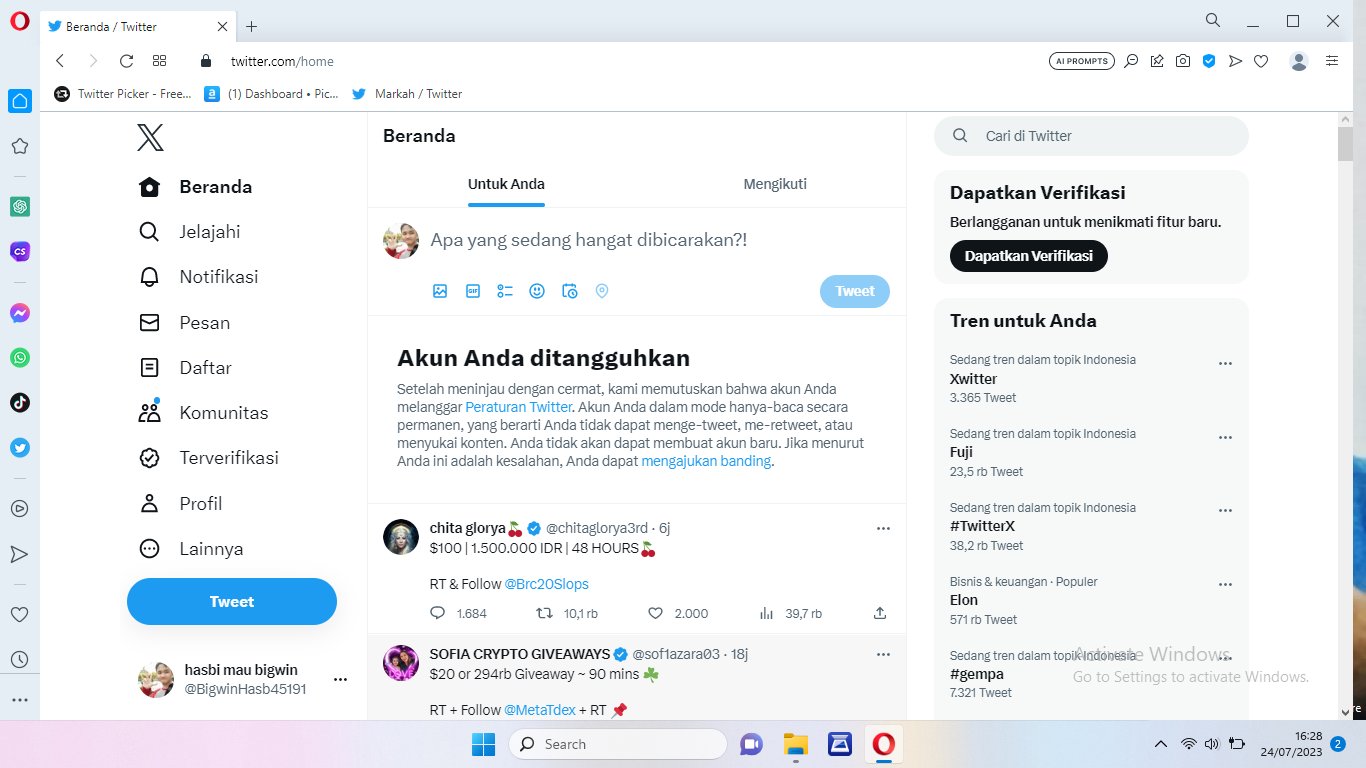Go back in browser
1366x768 pixels.
[60, 61]
